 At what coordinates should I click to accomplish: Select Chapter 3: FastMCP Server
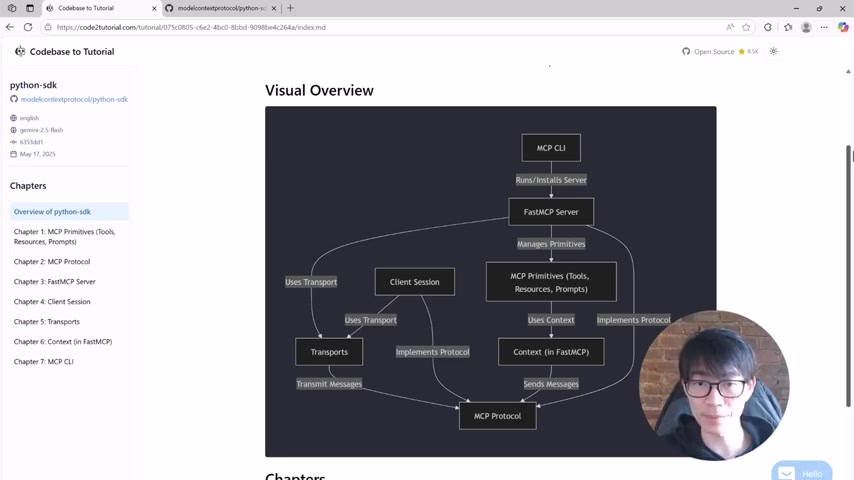point(54,282)
